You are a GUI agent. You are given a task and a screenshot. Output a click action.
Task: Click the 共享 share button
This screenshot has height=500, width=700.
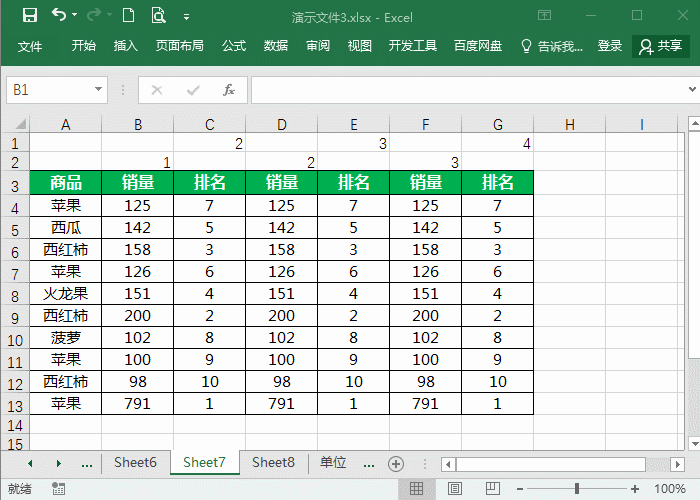pyautogui.click(x=661, y=46)
